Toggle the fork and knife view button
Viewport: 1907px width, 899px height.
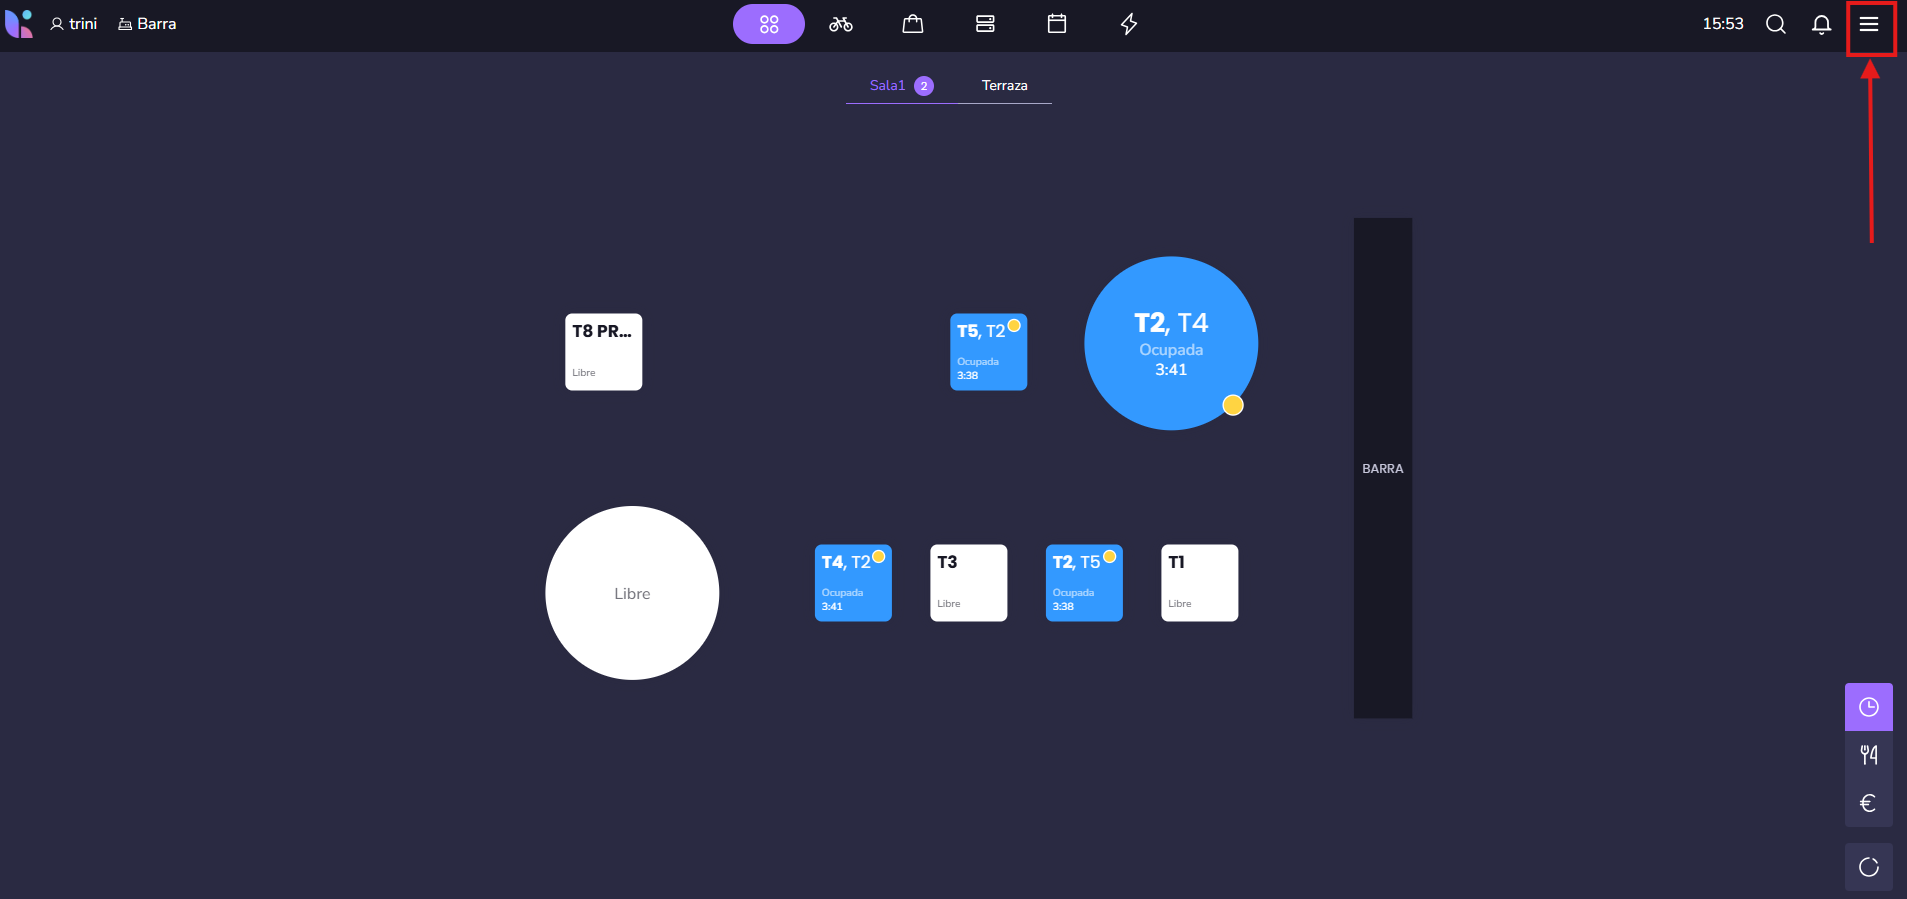1868,755
